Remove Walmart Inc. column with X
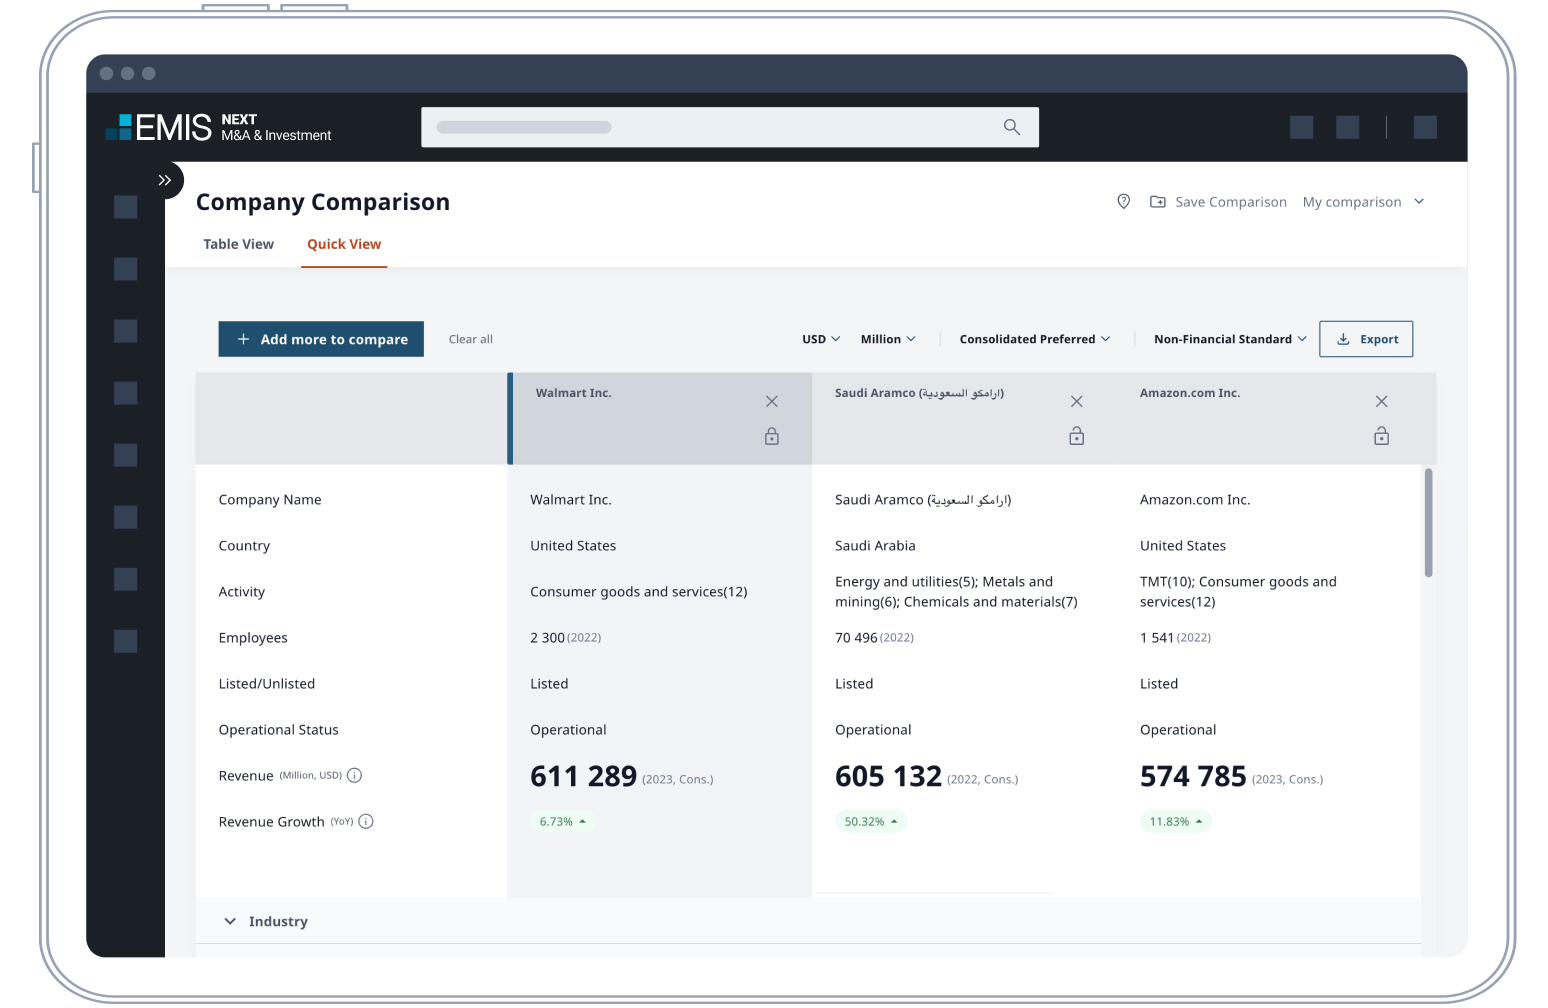Screen dimensions: 1548x1008 (771, 401)
